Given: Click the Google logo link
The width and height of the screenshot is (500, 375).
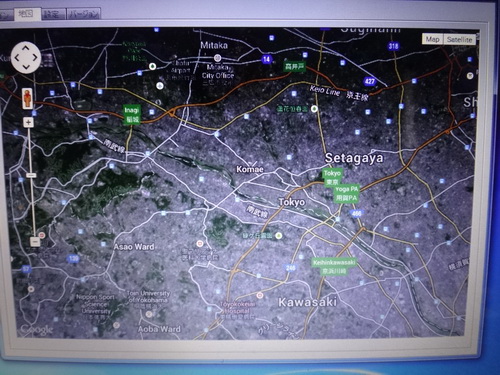Looking at the screenshot, I should tap(37, 329).
